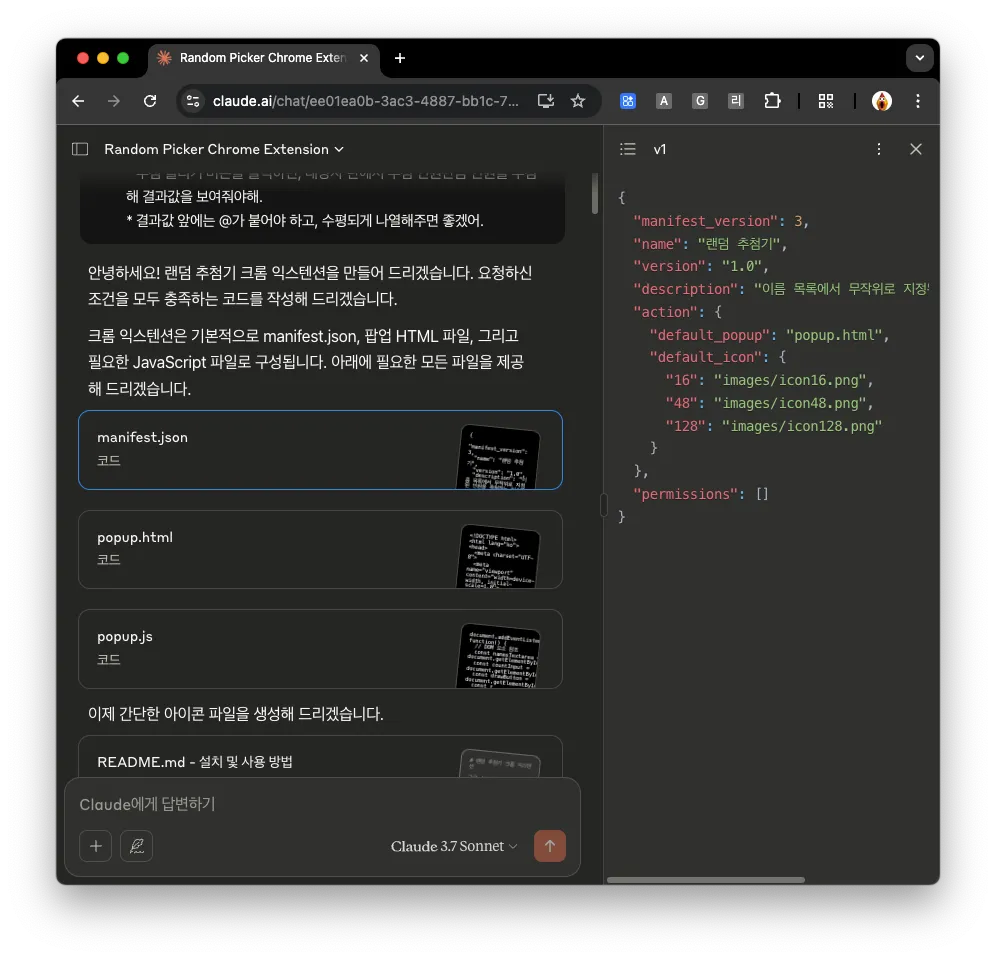The image size is (996, 959).
Task: Open the tab search dropdown arrow
Action: point(919,58)
